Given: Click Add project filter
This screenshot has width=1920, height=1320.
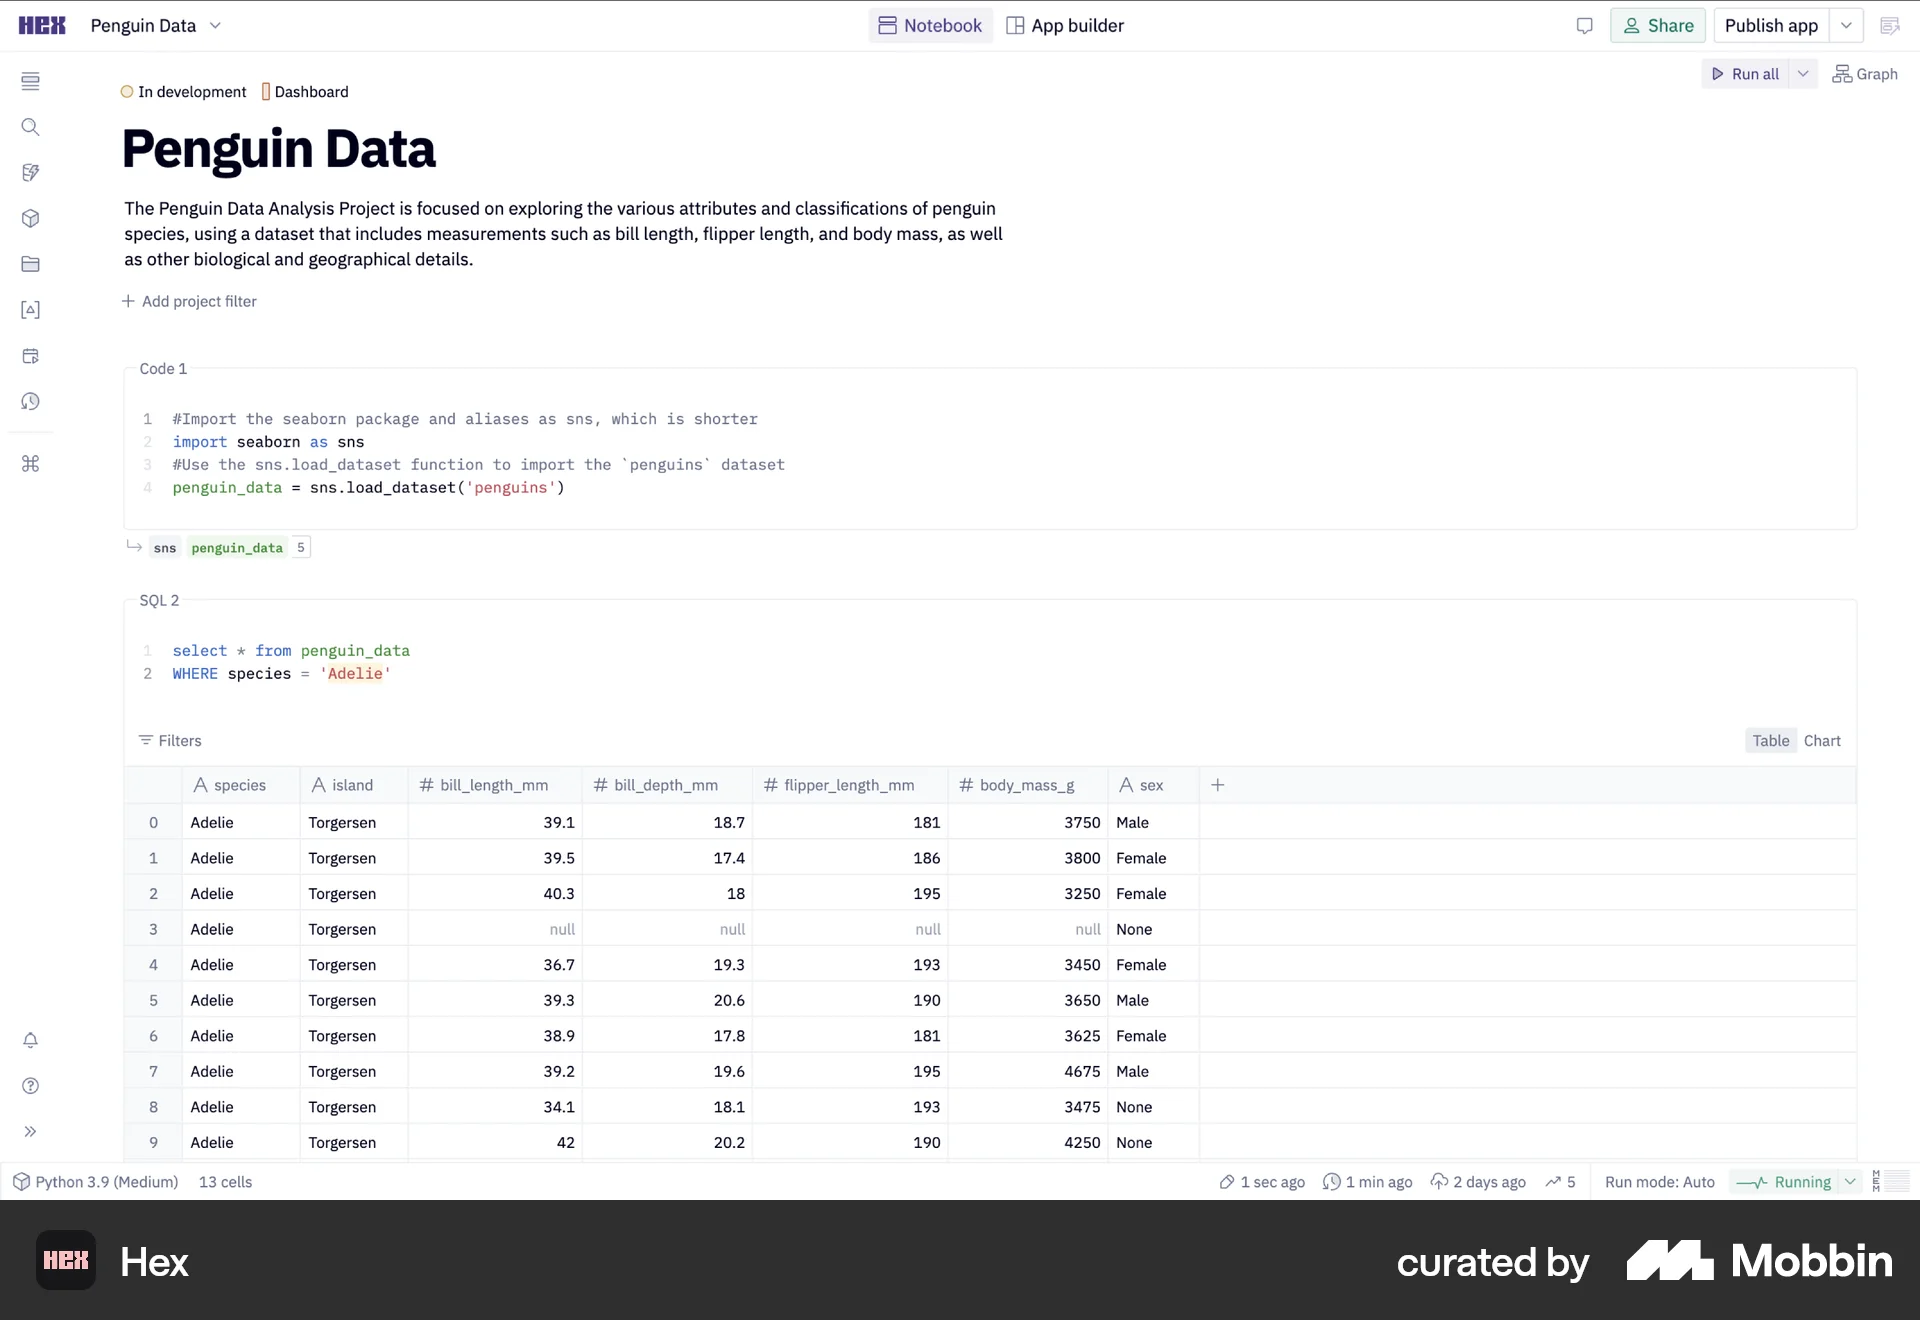Looking at the screenshot, I should [x=189, y=301].
